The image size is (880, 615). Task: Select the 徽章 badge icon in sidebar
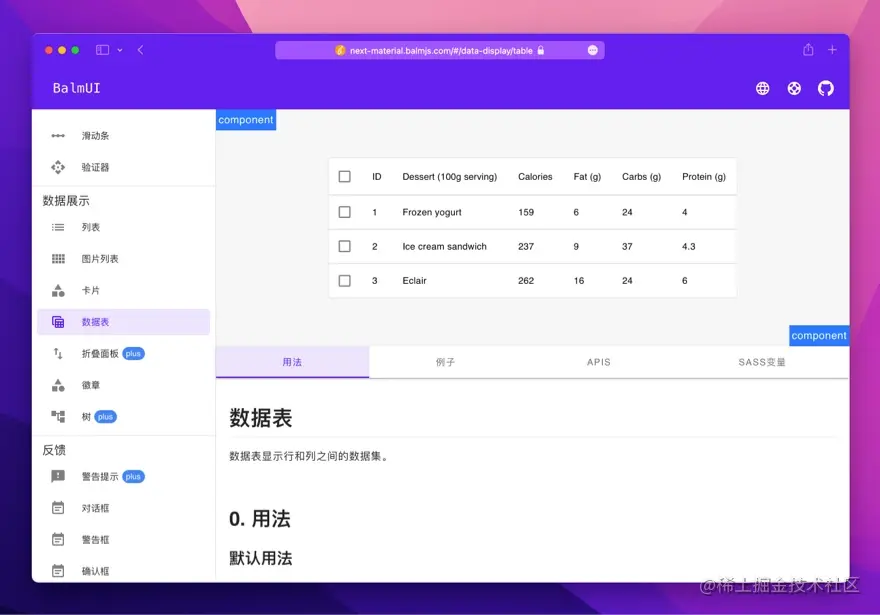[57, 385]
